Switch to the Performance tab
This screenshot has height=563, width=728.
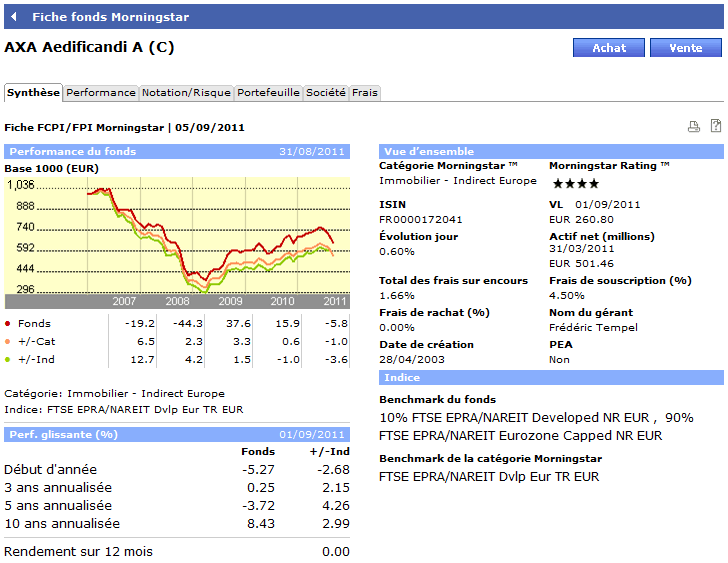(x=101, y=93)
